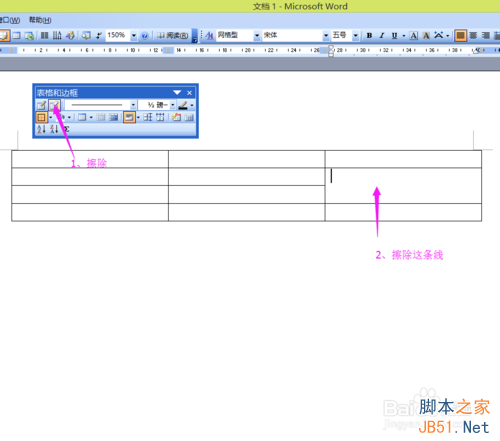500x441 pixels.
Task: Expand Character Scaling dropdown arrow
Action: point(448,35)
